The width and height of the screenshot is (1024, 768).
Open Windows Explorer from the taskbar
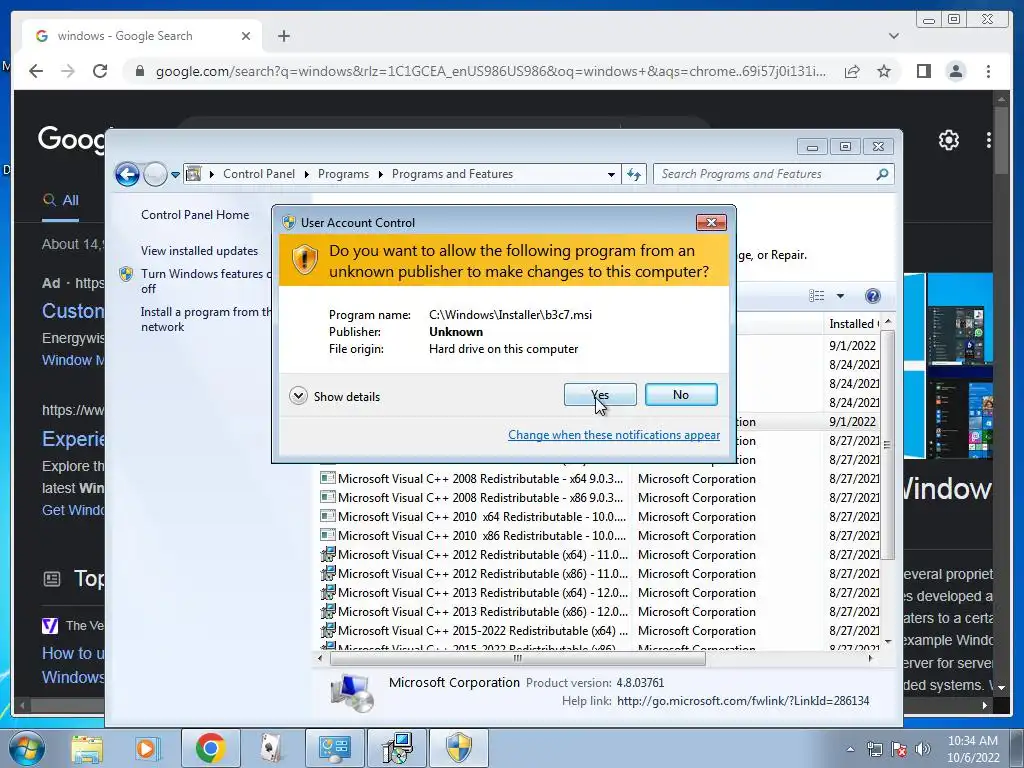pos(87,748)
